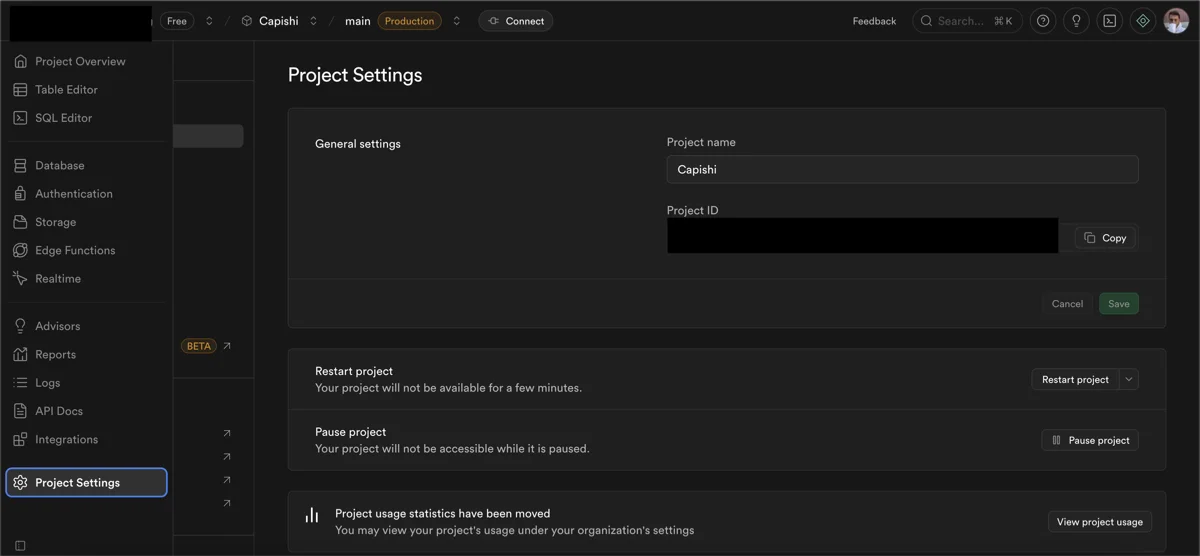Open the Reports page
1200x556 pixels.
pos(55,354)
